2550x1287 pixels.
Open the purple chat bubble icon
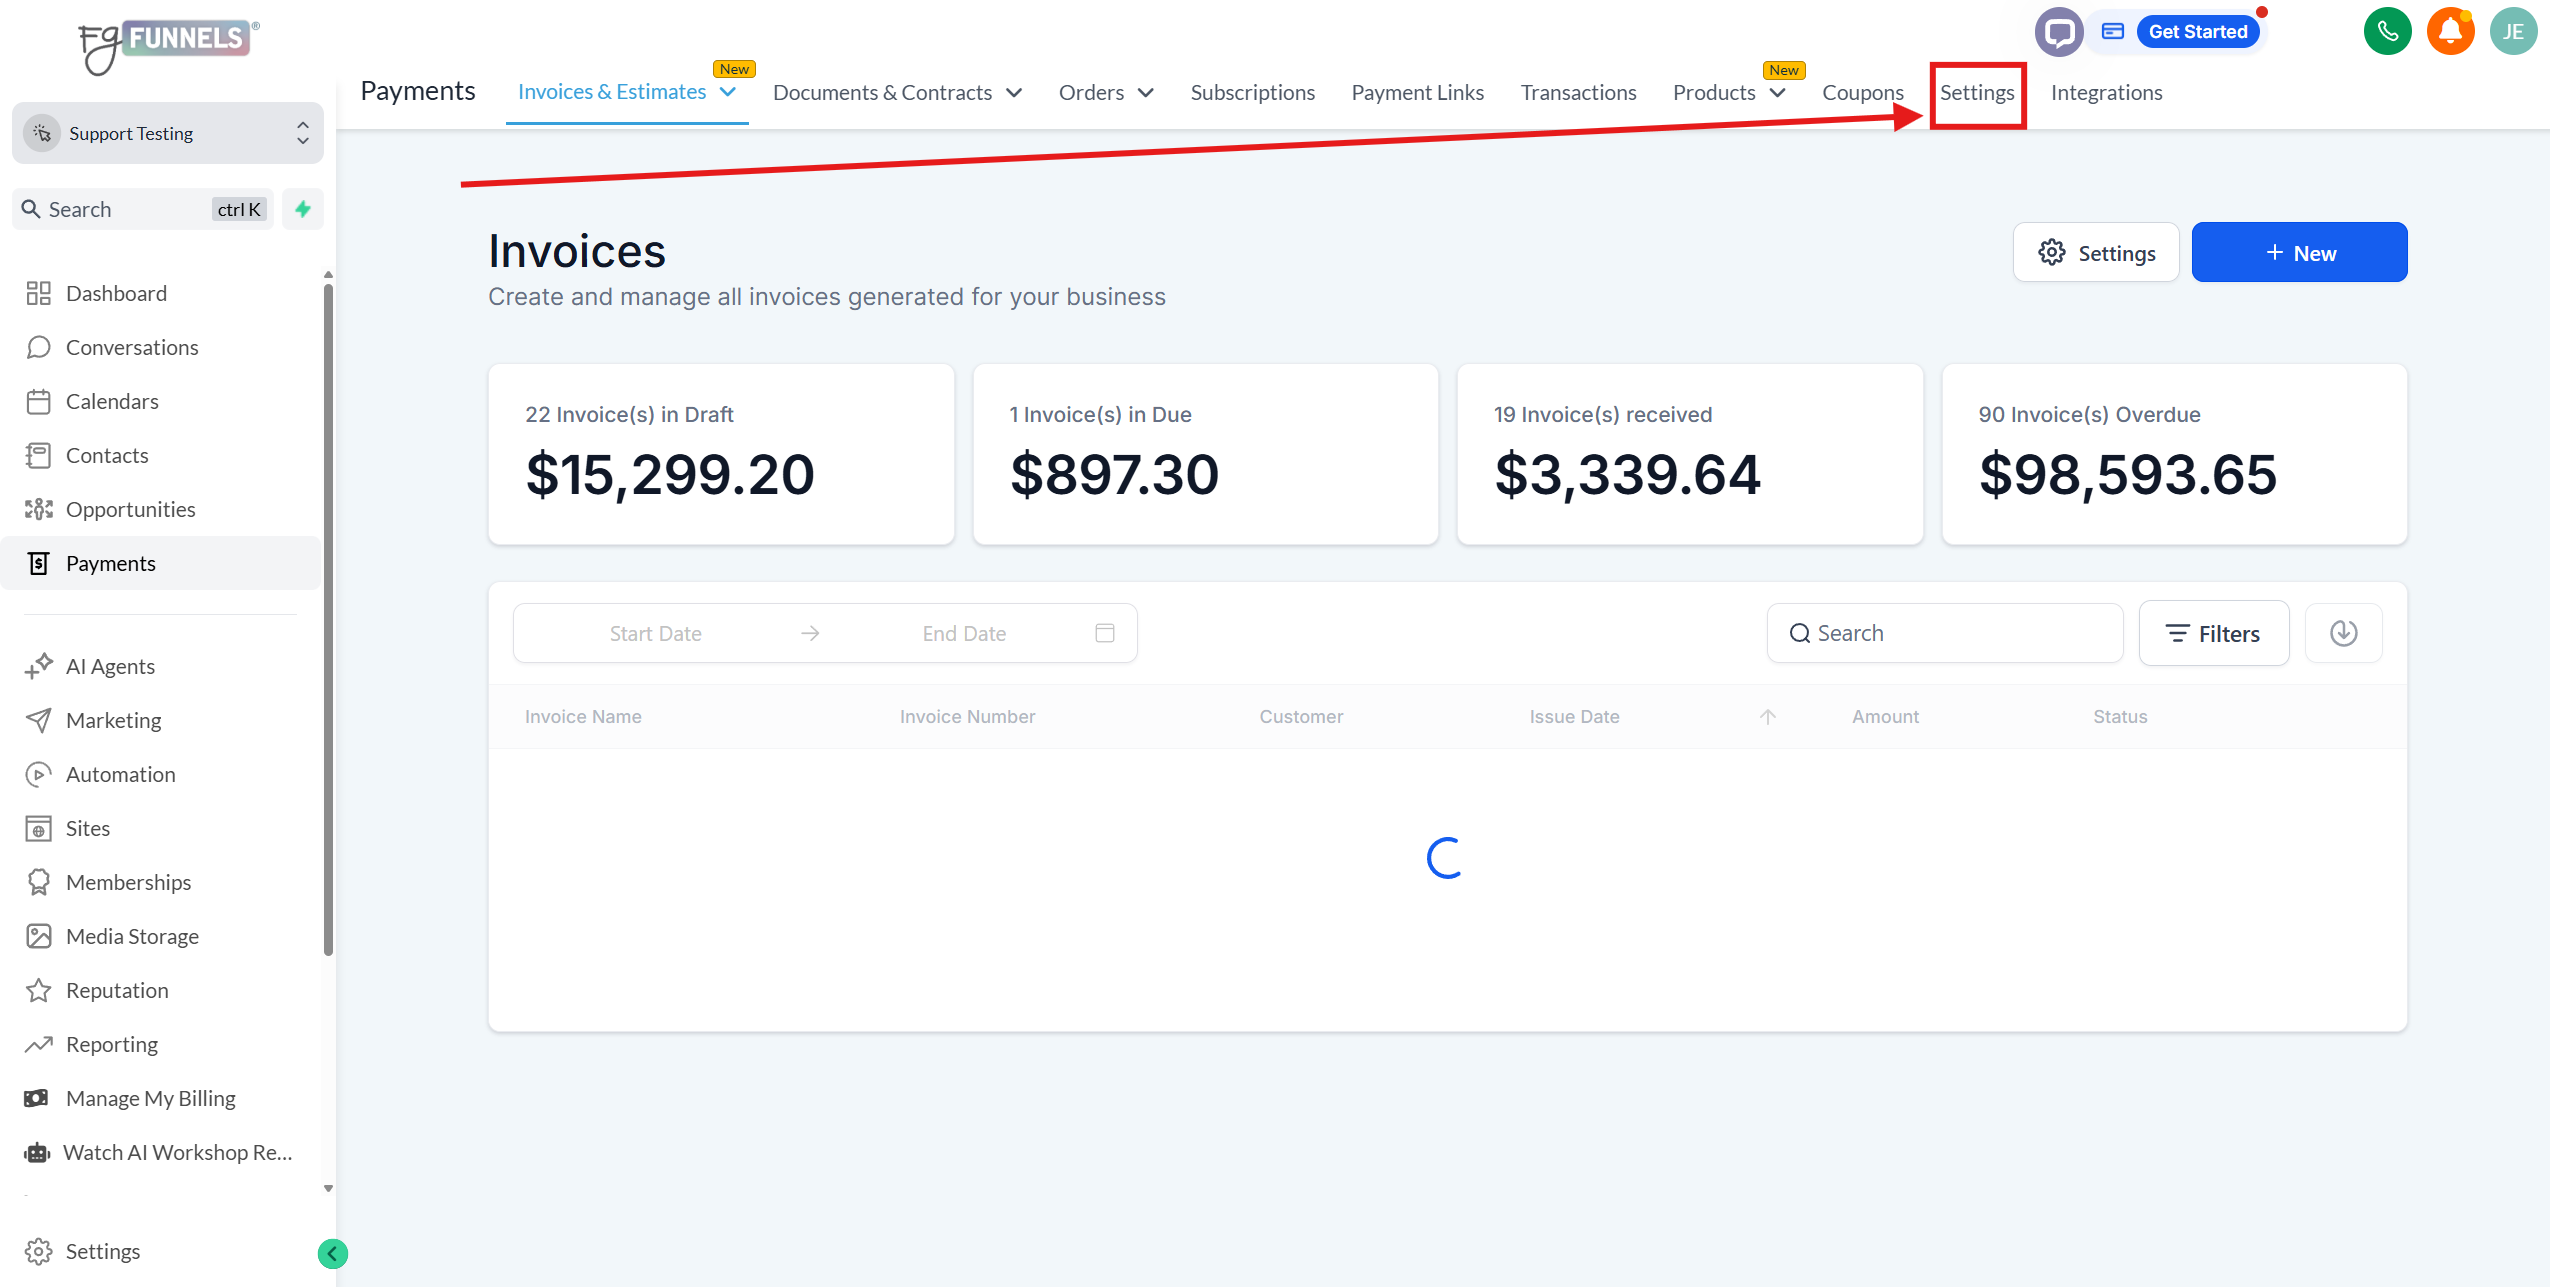(2059, 32)
